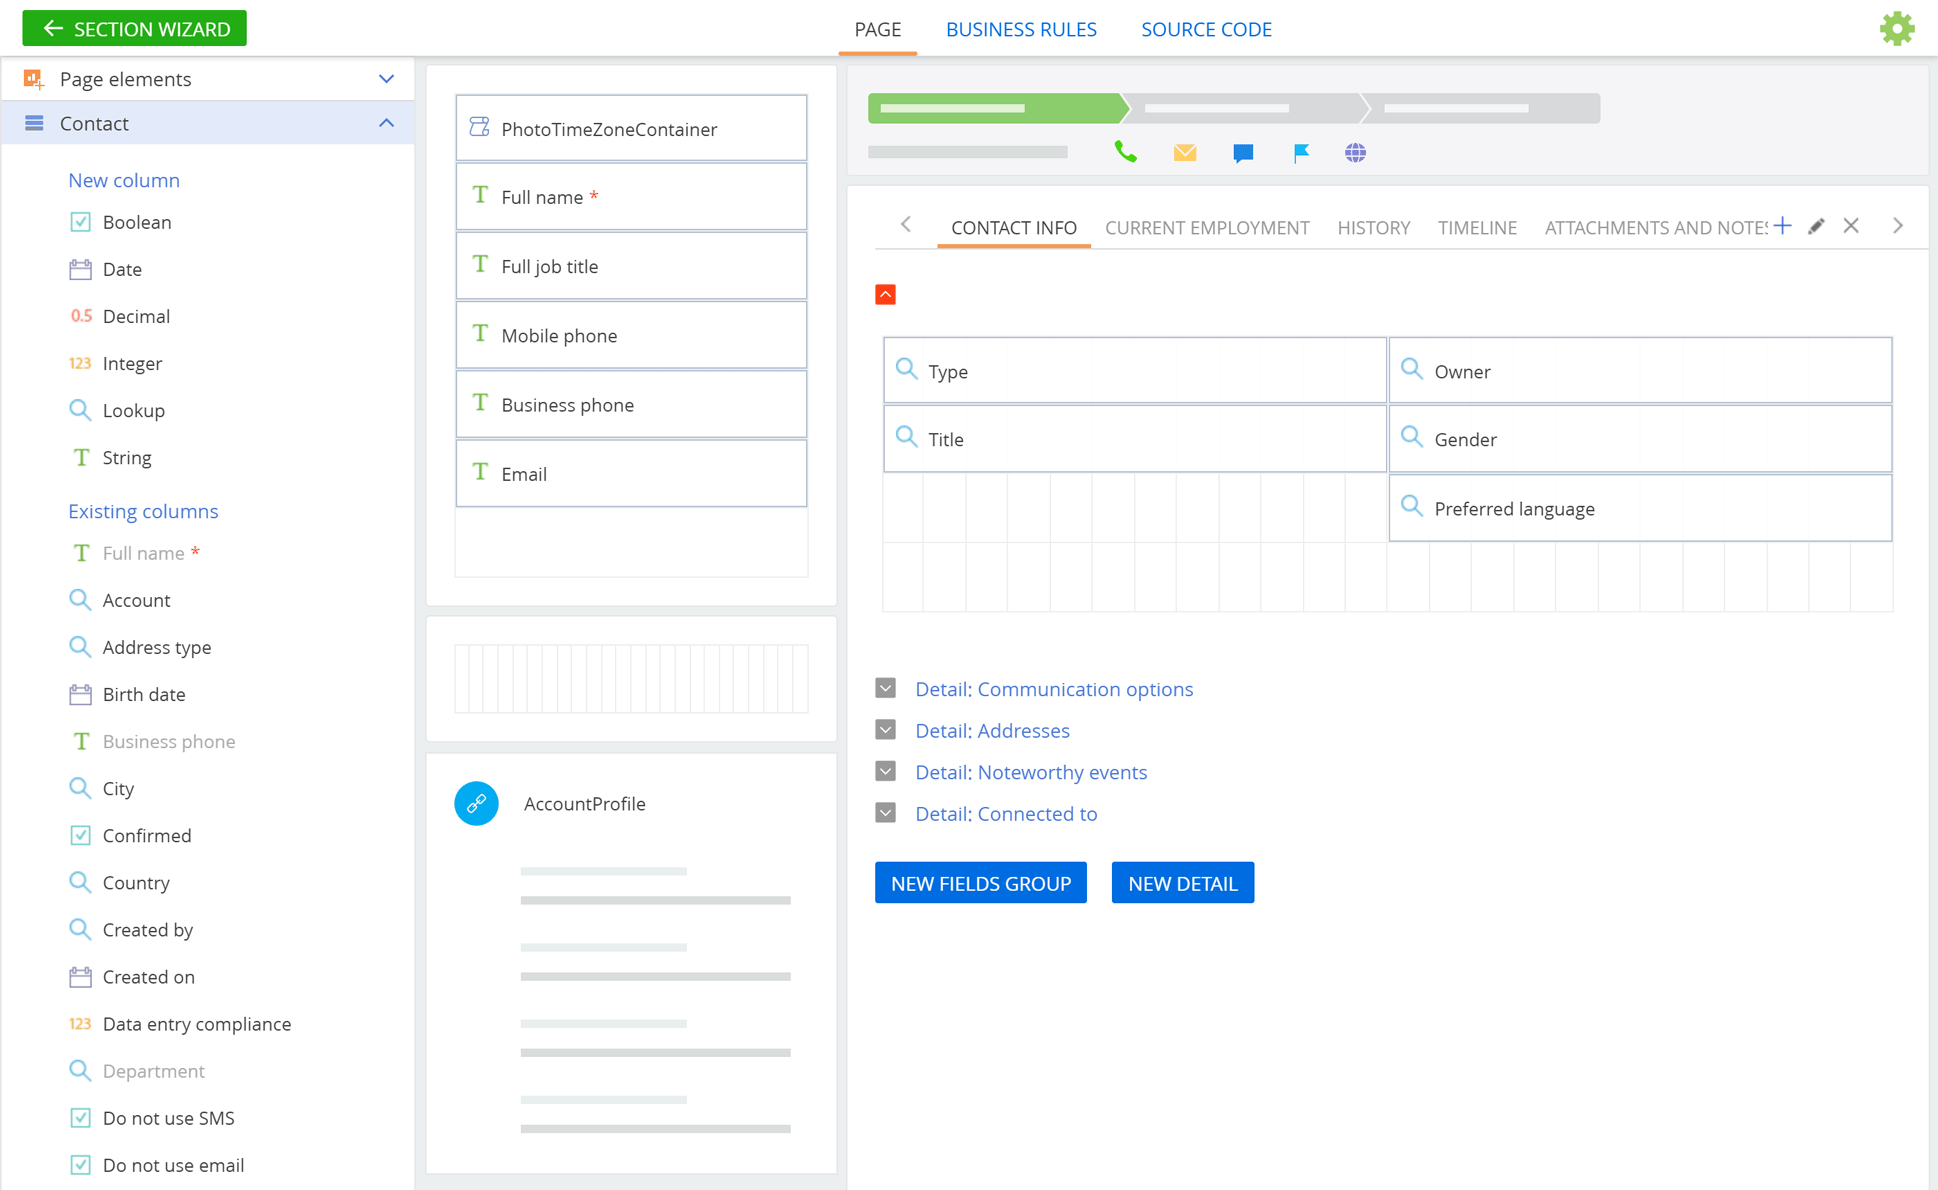Expand the Page elements section
The height and width of the screenshot is (1190, 1938).
point(386,78)
